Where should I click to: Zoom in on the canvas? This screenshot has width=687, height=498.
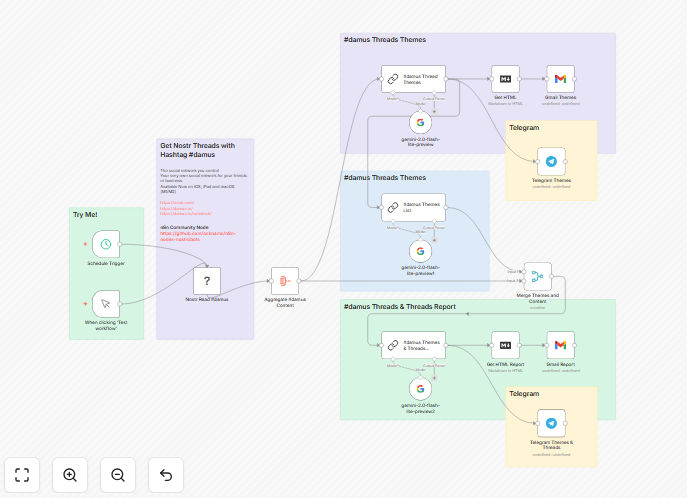point(70,475)
